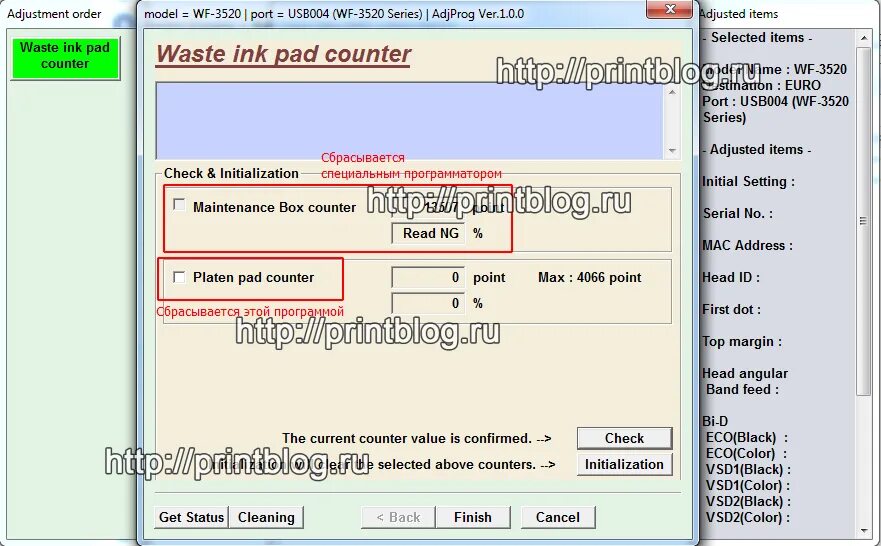The image size is (881, 546).
Task: Click the Initialization button
Action: pos(624,465)
